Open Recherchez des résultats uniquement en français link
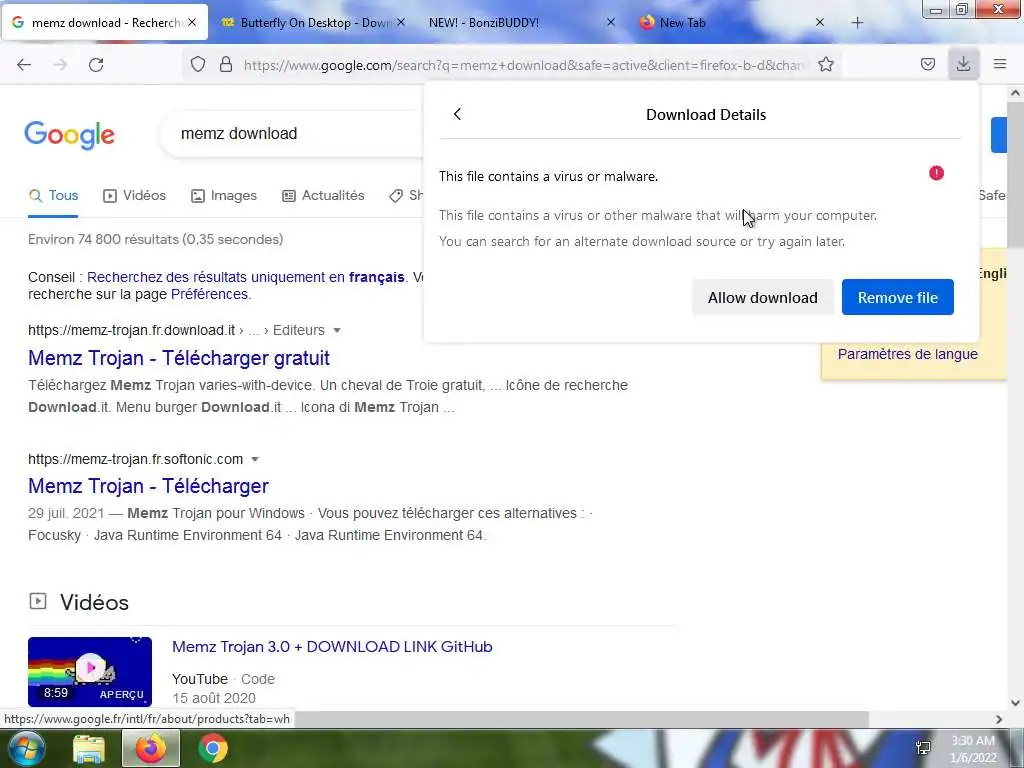Viewport: 1024px width, 768px height. pos(246,277)
